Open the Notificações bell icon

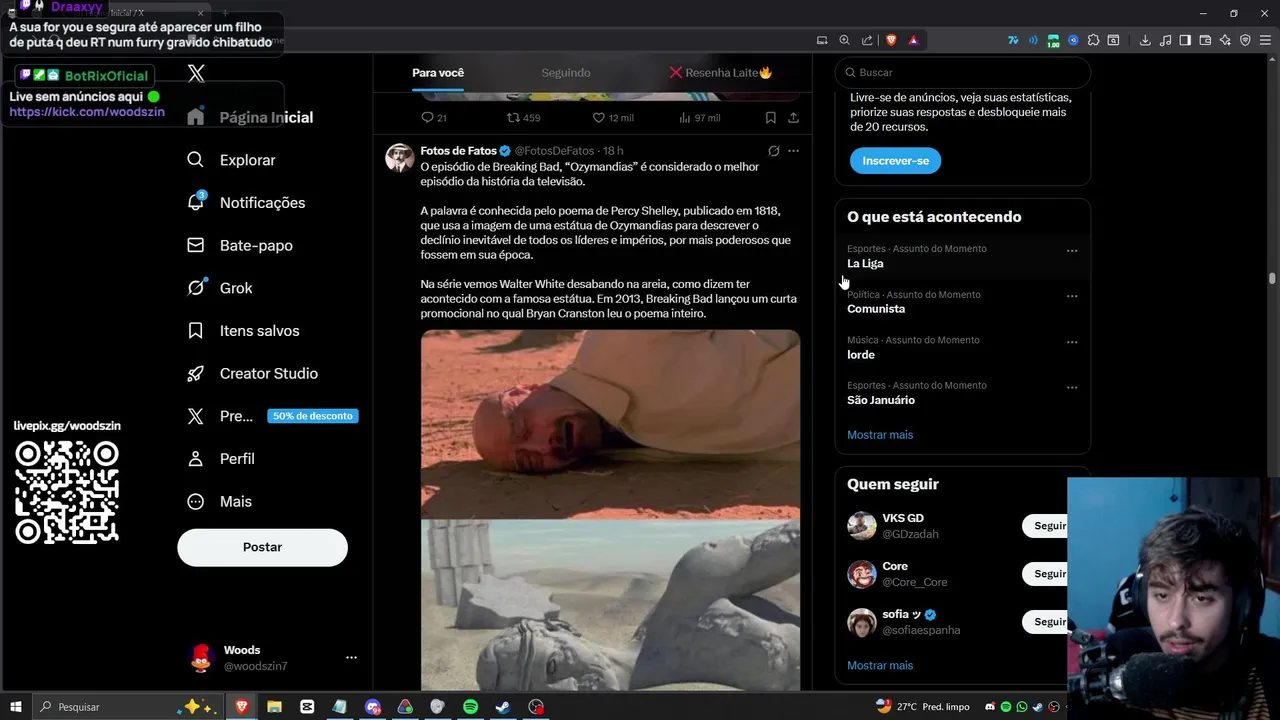coord(196,202)
